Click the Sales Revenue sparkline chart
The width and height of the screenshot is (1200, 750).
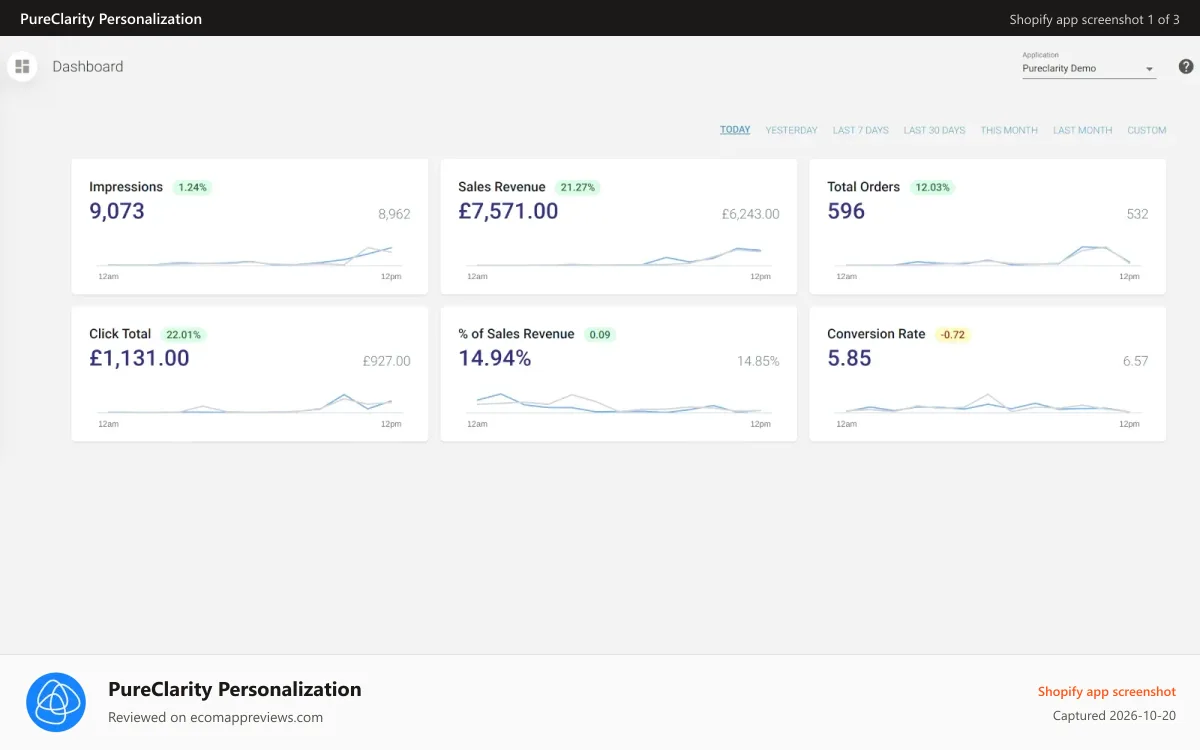point(619,258)
